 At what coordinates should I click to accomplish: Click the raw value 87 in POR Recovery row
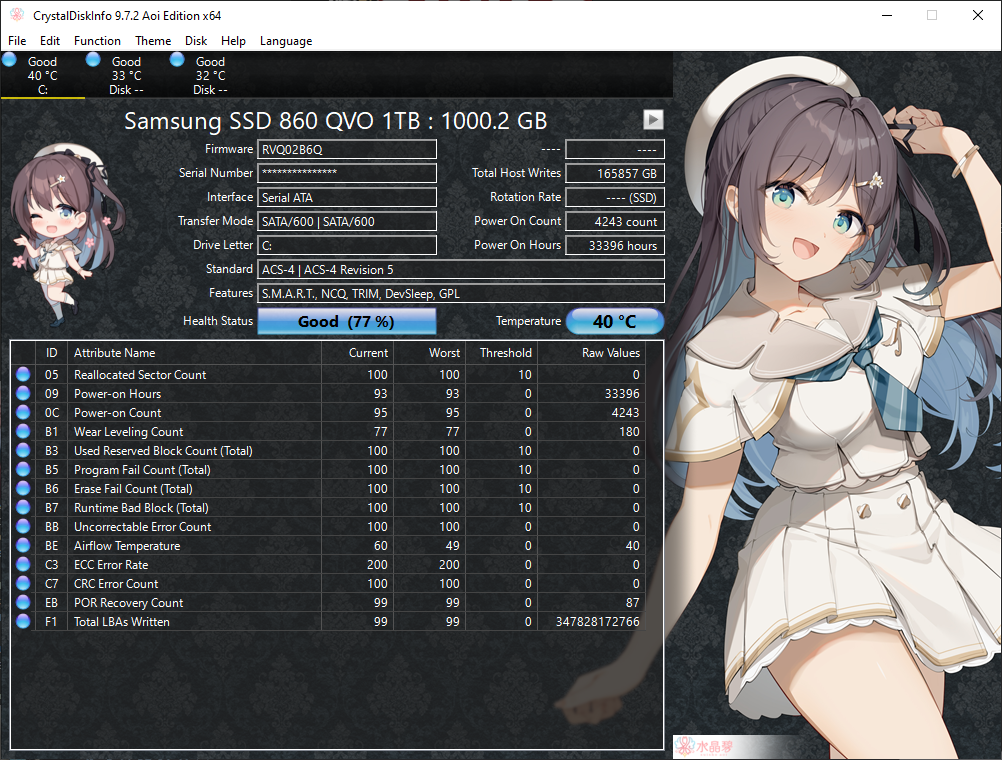coord(633,602)
